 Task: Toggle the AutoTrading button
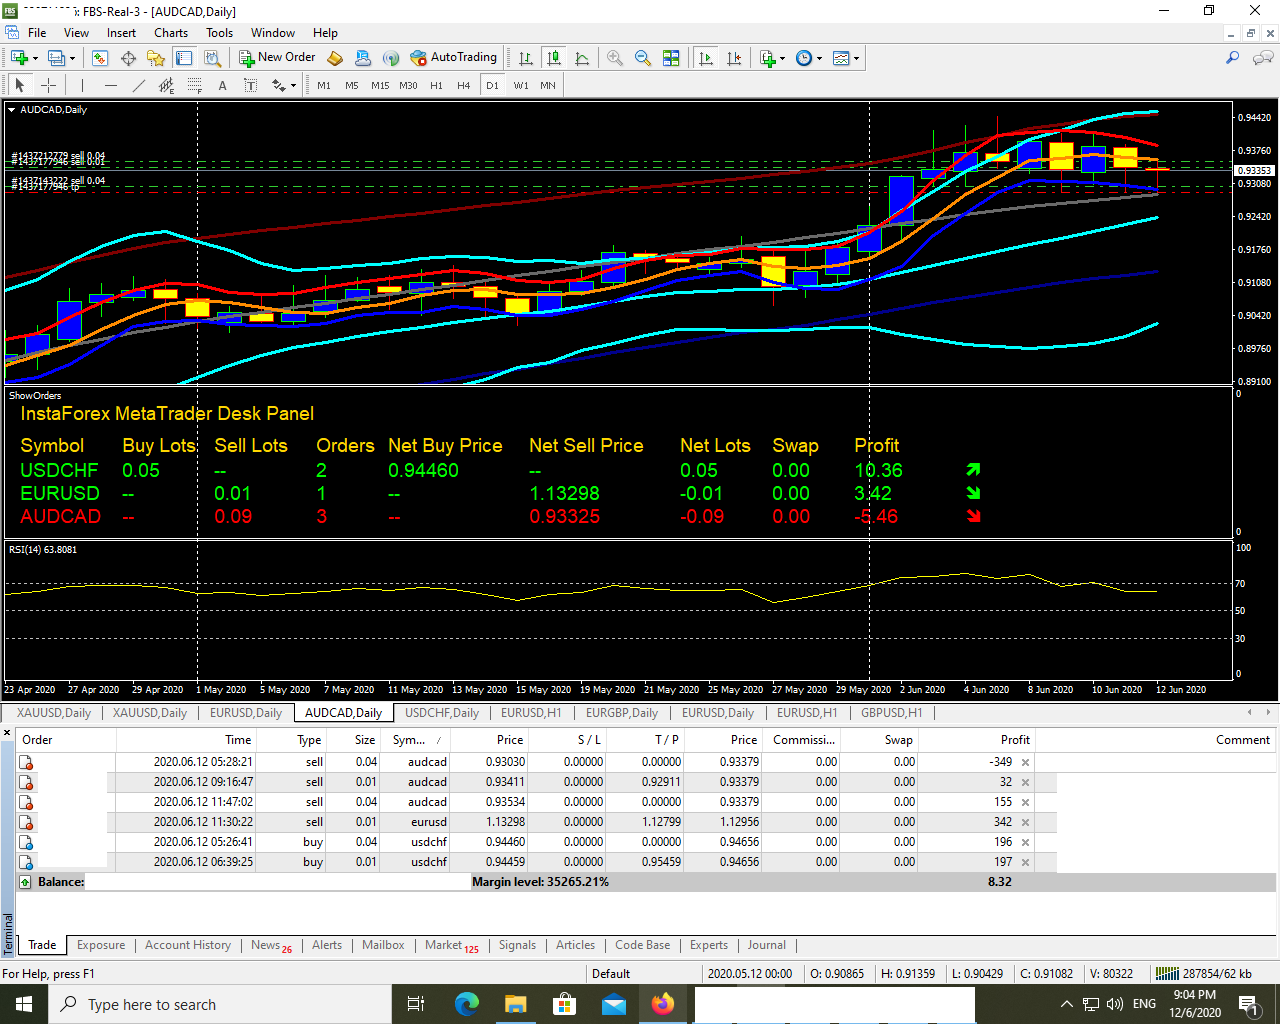coord(453,58)
